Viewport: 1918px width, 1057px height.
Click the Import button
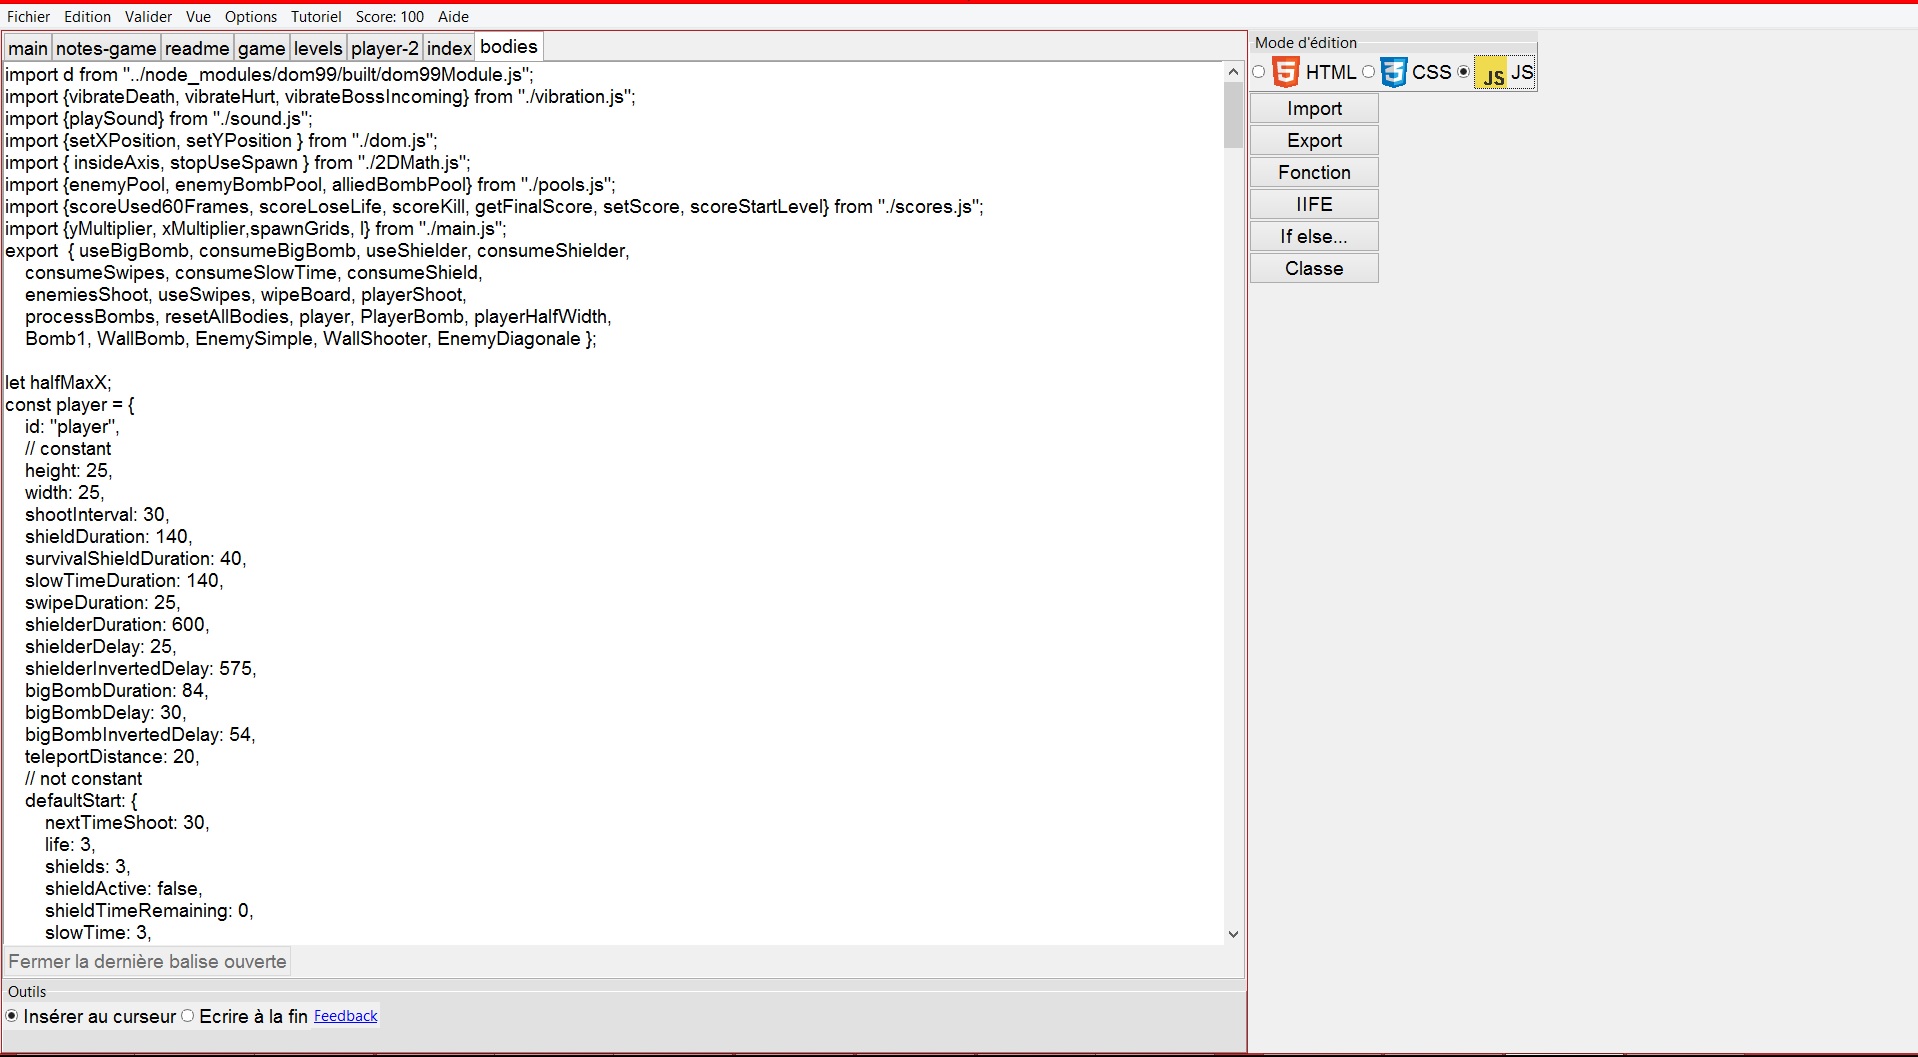[1314, 108]
